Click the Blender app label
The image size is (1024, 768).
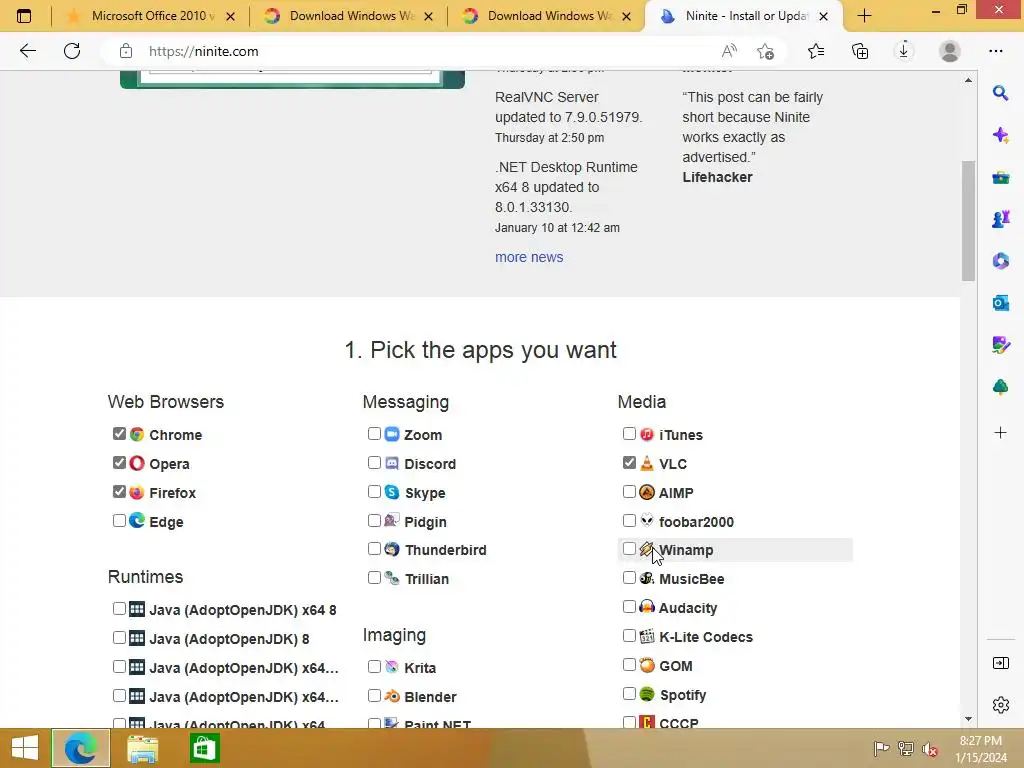(430, 697)
